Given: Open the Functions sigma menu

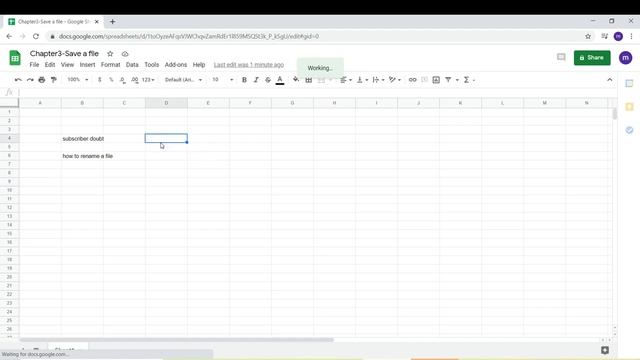Looking at the screenshot, I should point(469,80).
